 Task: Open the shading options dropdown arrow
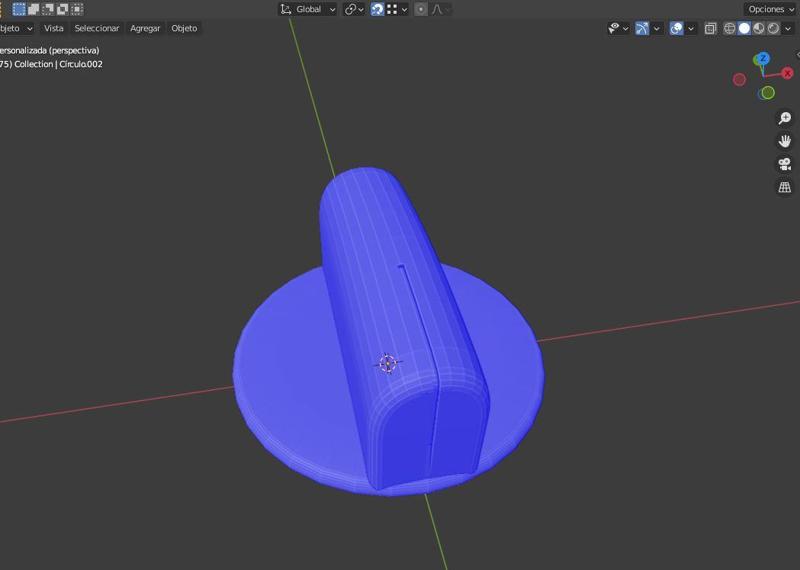pos(789,29)
